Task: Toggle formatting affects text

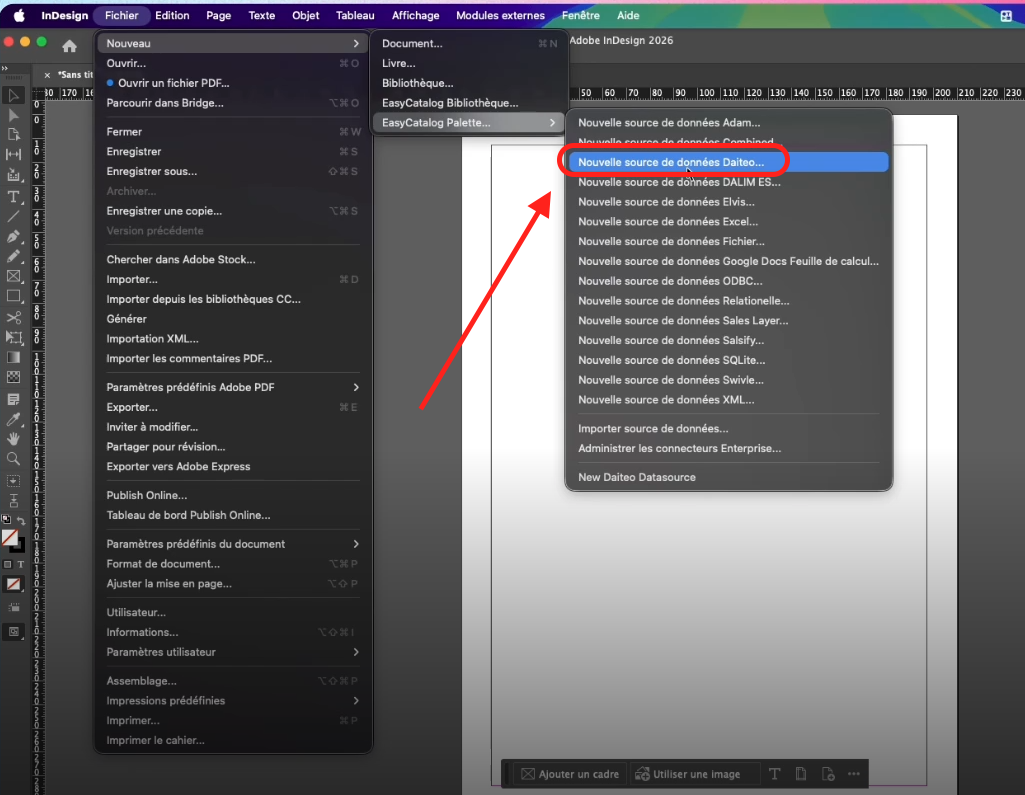Action: tap(20, 564)
